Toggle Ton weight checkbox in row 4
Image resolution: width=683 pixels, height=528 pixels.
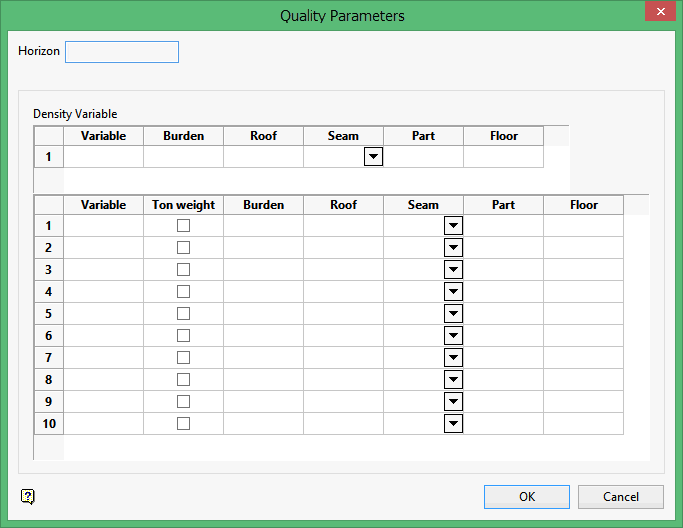click(183, 292)
